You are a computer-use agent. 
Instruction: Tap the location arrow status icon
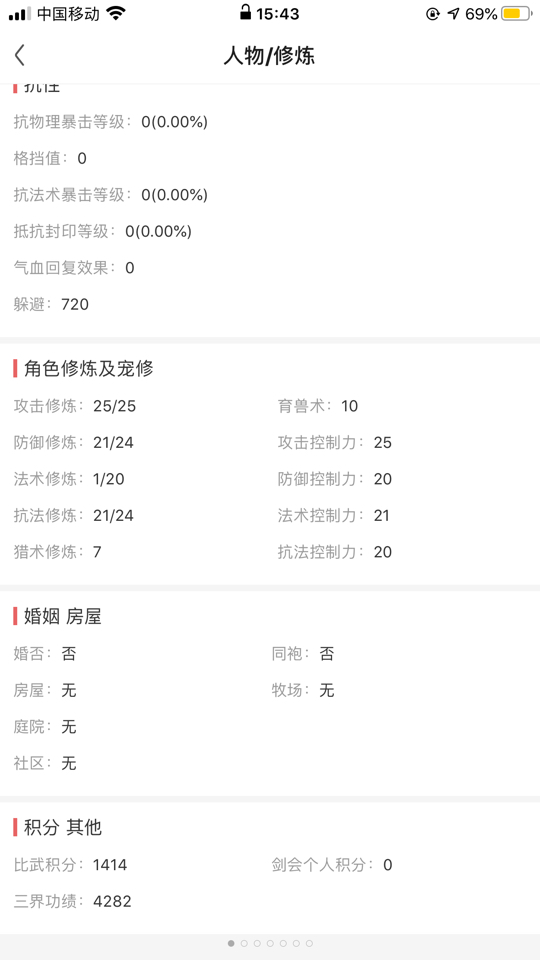click(x=453, y=13)
